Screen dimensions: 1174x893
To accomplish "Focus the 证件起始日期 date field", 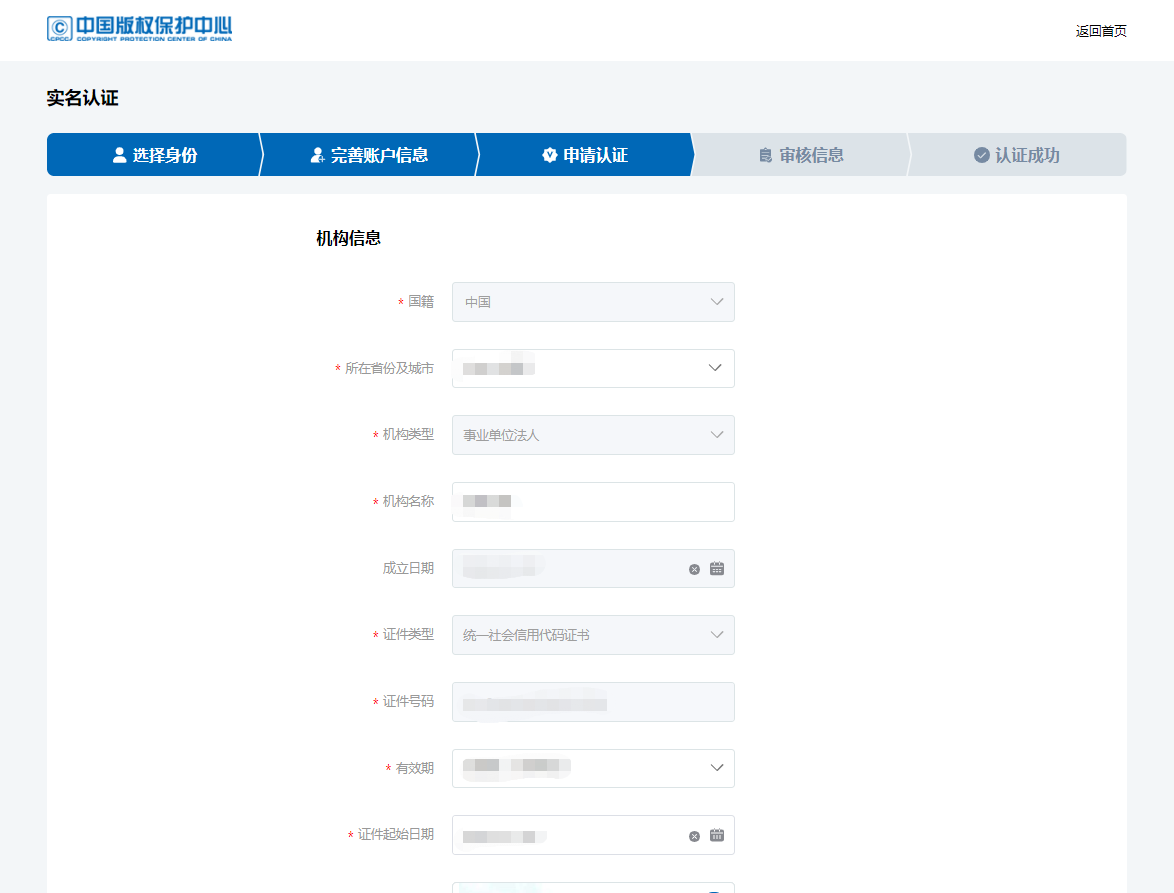I will 593,835.
